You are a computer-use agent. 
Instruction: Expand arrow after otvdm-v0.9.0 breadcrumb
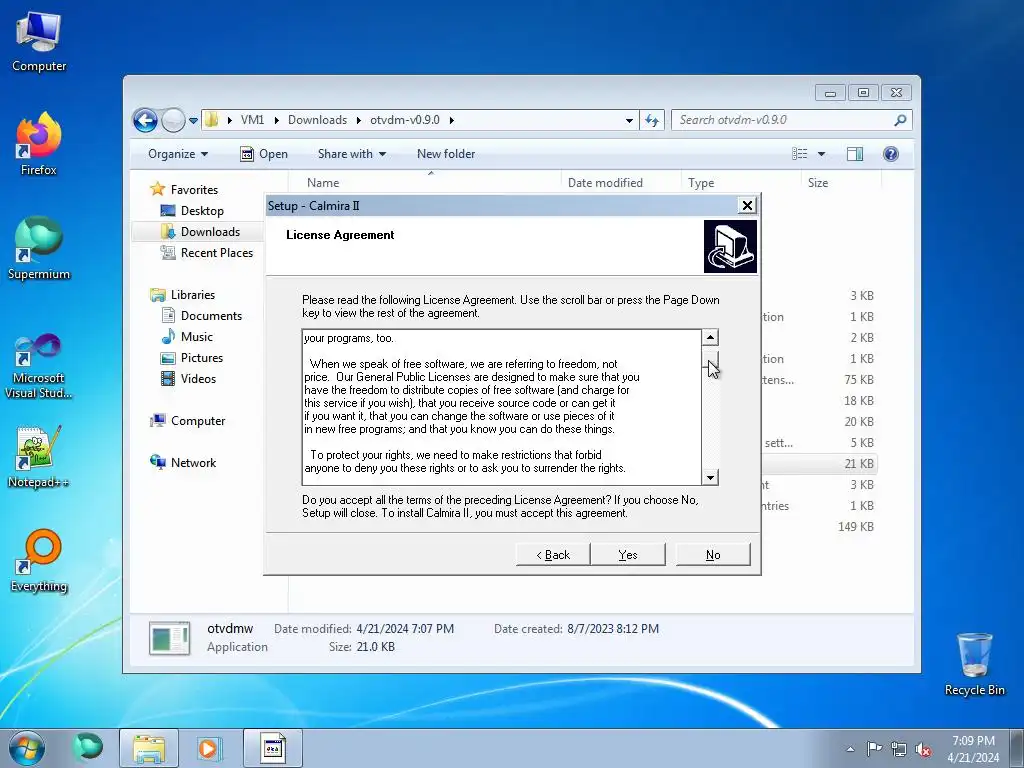(451, 120)
